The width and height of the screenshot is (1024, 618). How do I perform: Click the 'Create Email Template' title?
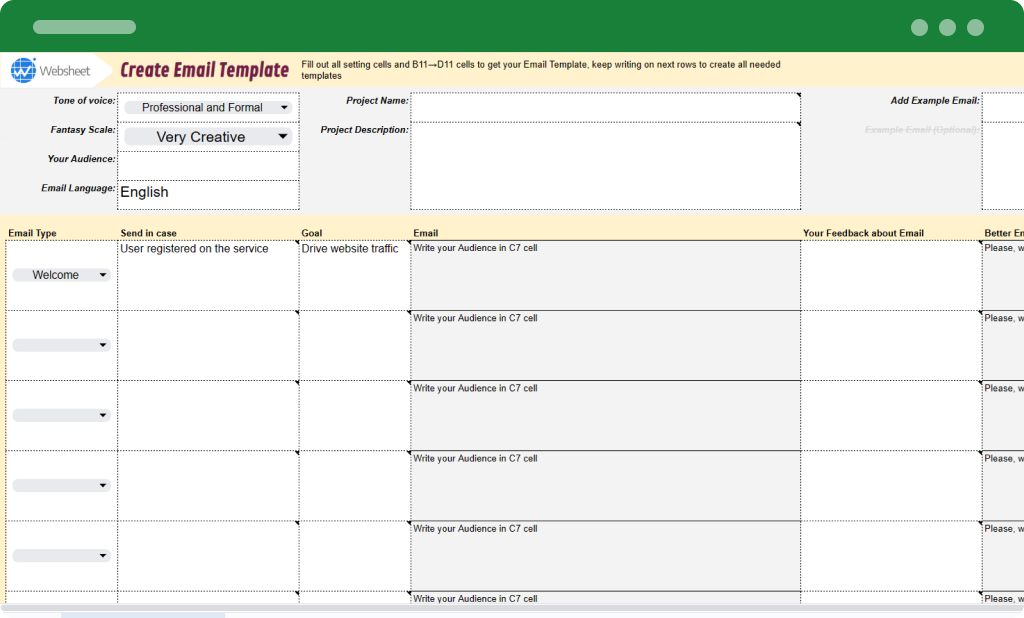pyautogui.click(x=204, y=70)
